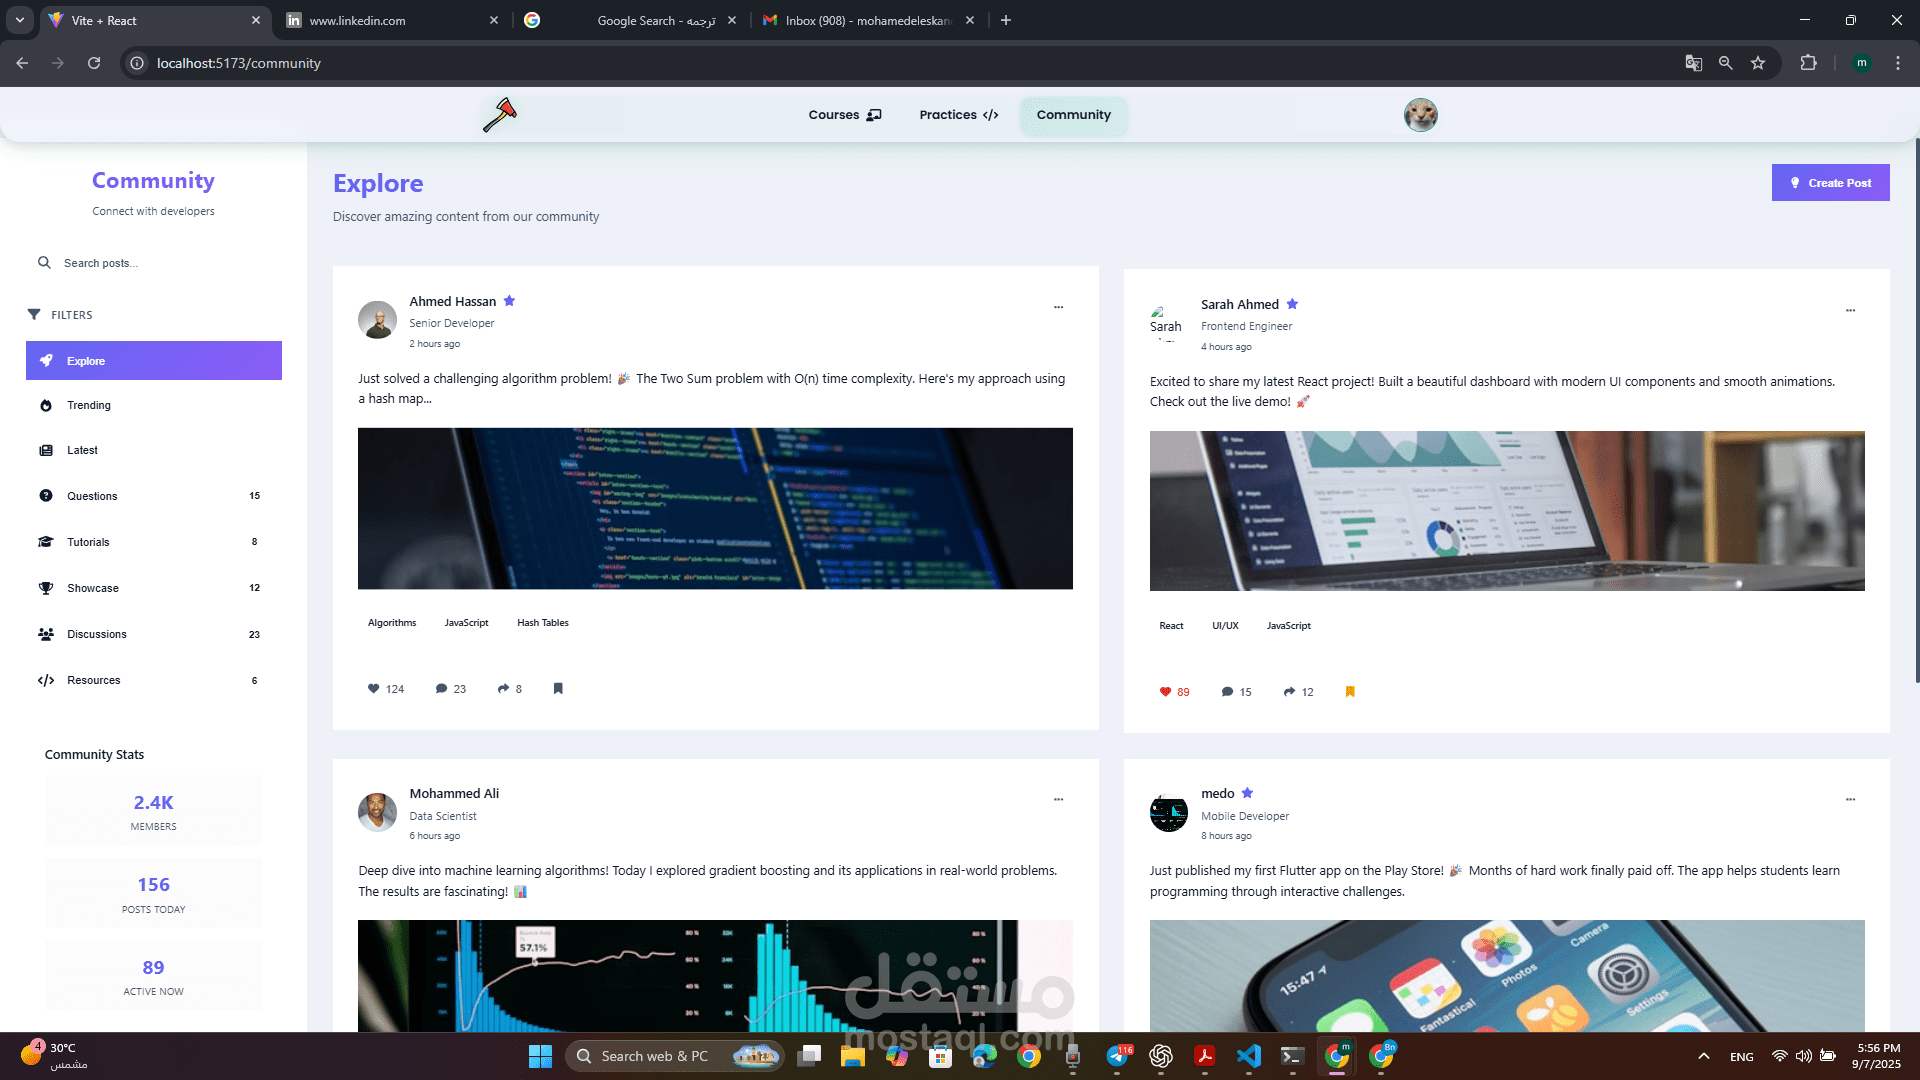Bookmark Ahmed Hassan's algorithm post

[558, 689]
